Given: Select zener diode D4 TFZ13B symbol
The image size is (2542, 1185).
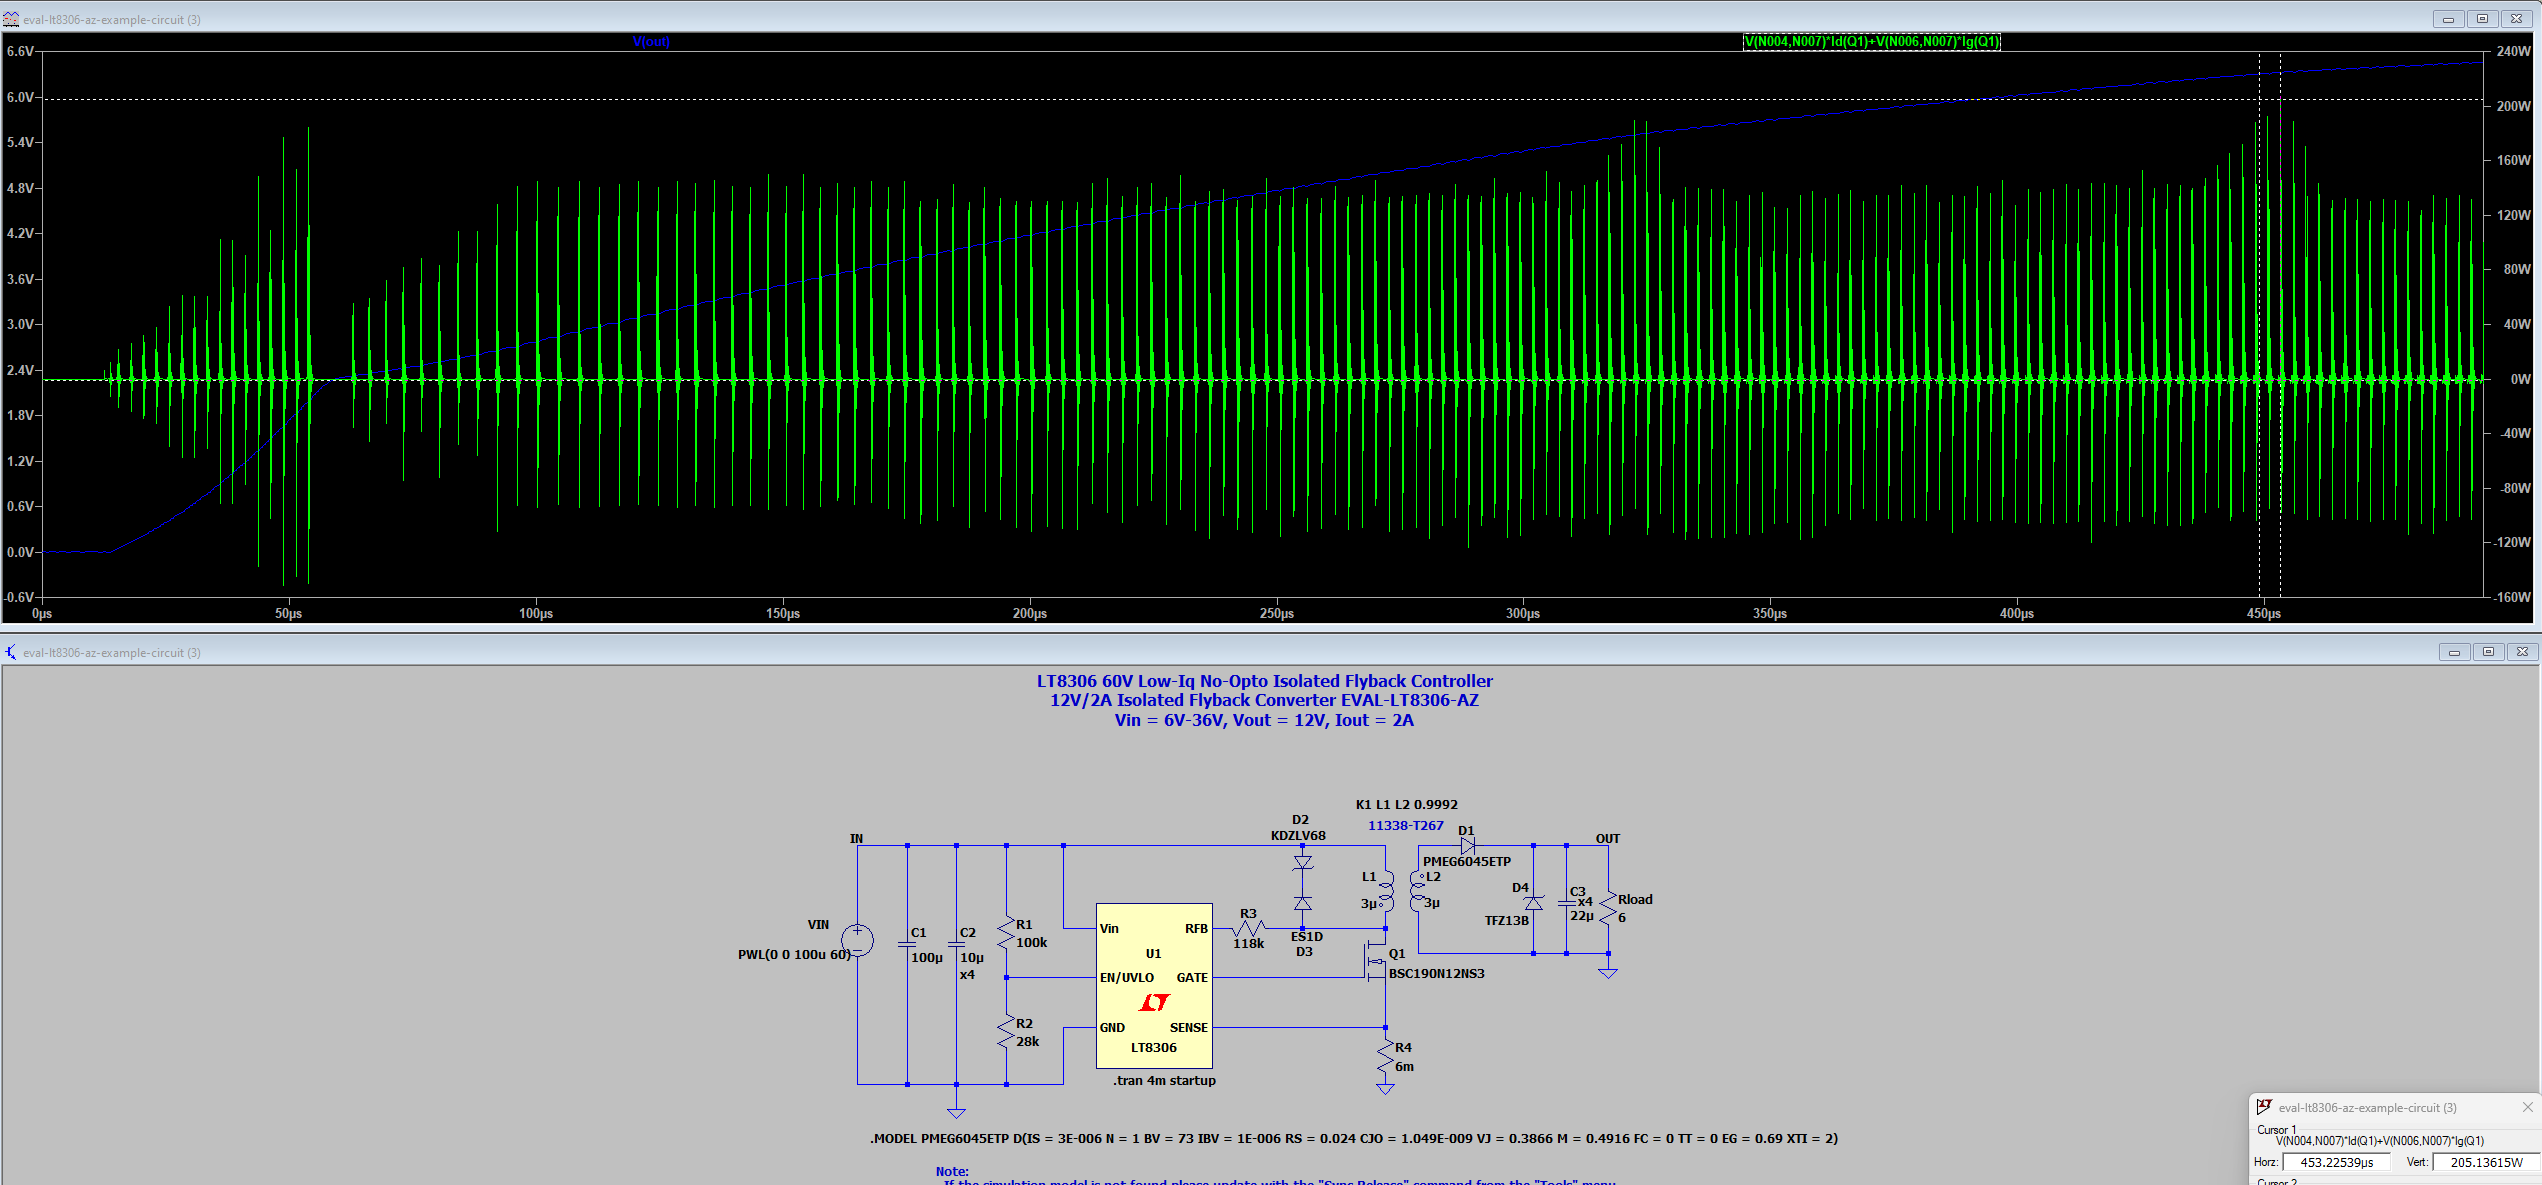Looking at the screenshot, I should point(1533,903).
